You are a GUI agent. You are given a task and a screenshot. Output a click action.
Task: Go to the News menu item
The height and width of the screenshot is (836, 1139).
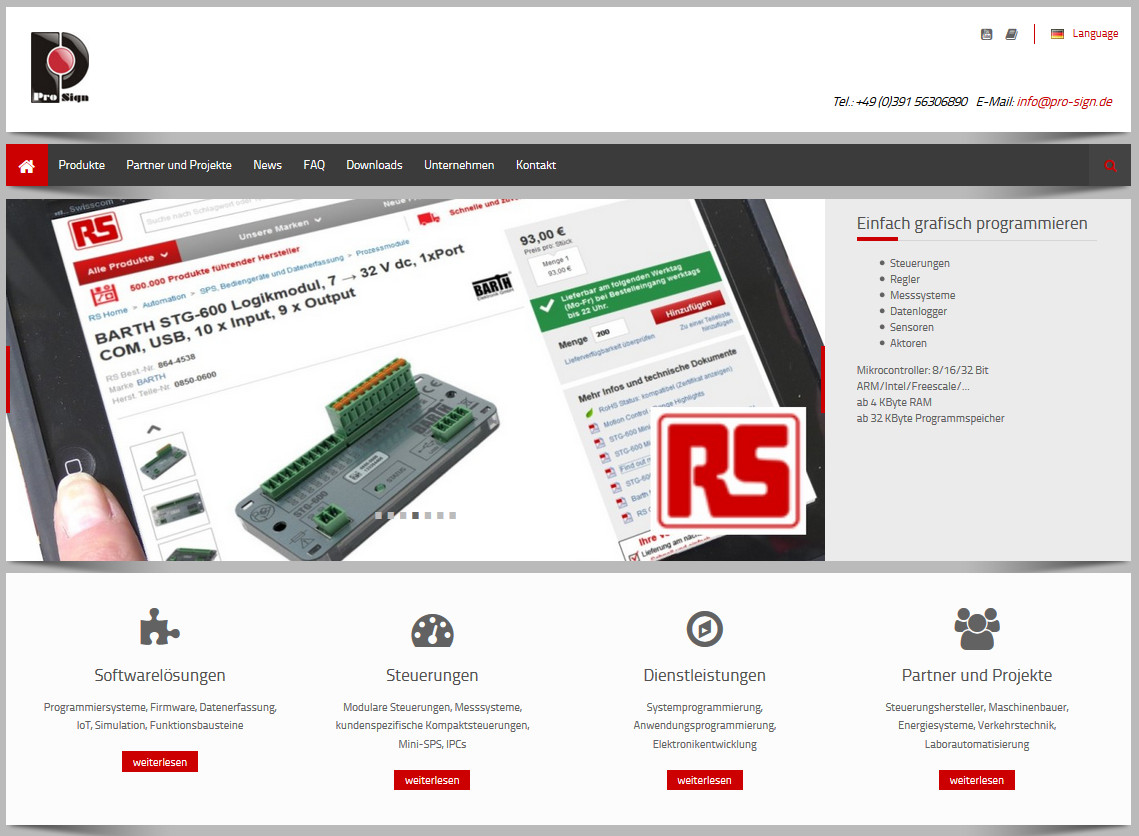267,165
